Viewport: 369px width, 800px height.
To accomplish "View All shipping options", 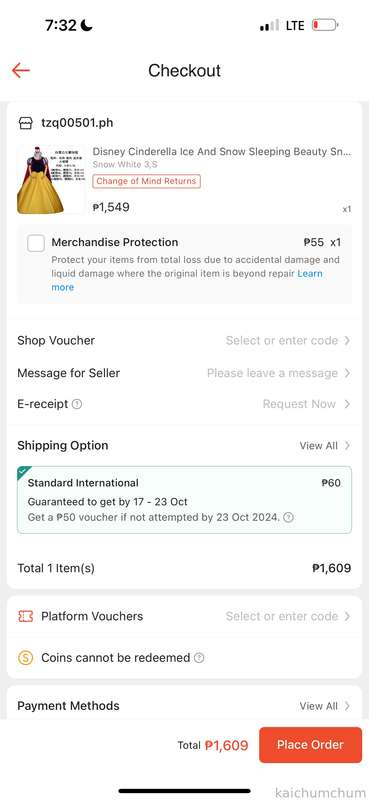I will [x=325, y=445].
